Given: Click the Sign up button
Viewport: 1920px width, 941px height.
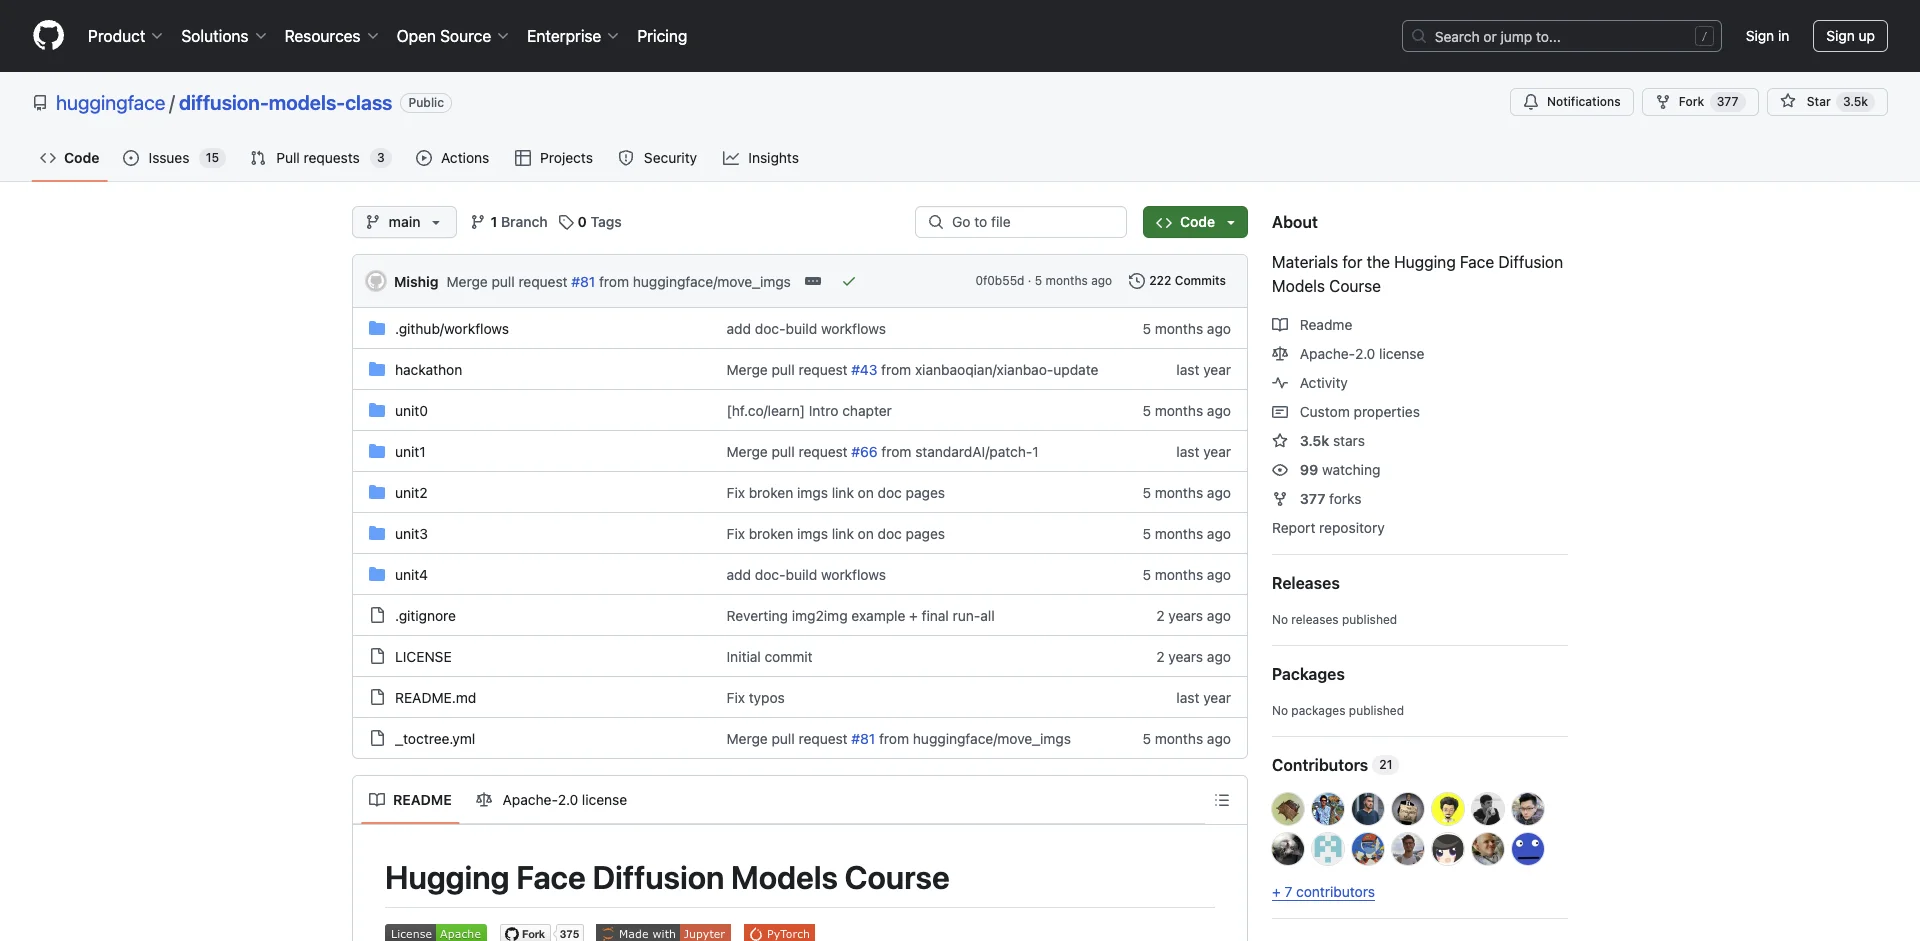Looking at the screenshot, I should tap(1850, 36).
